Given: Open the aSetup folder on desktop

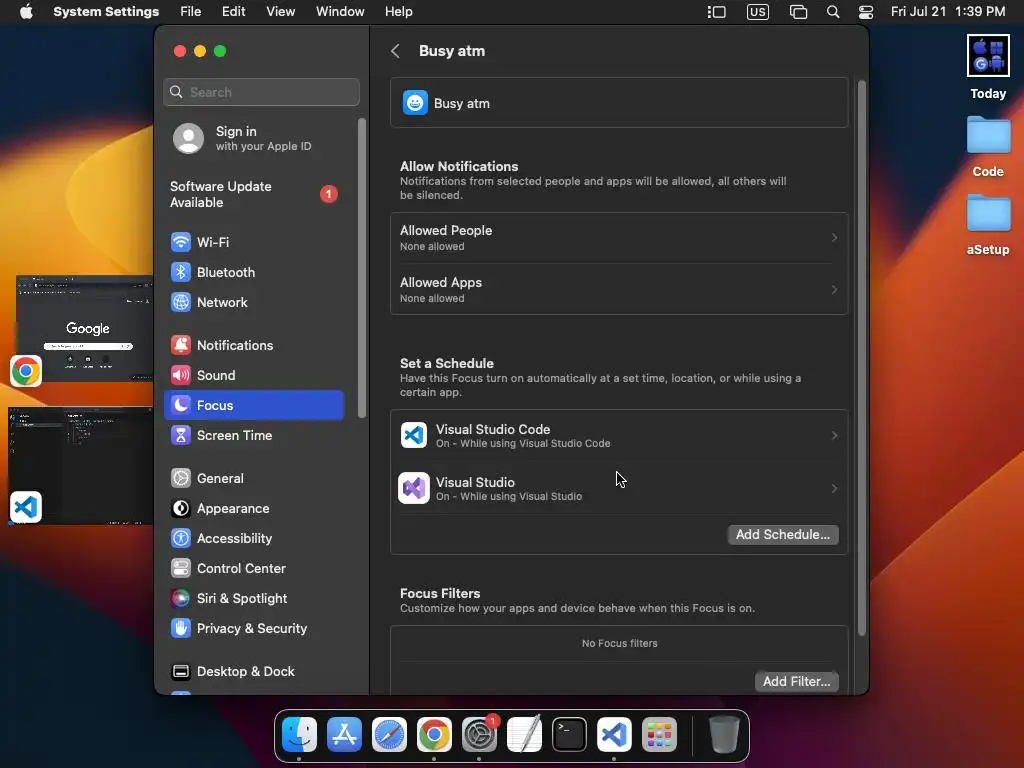Looking at the screenshot, I should coord(987,225).
